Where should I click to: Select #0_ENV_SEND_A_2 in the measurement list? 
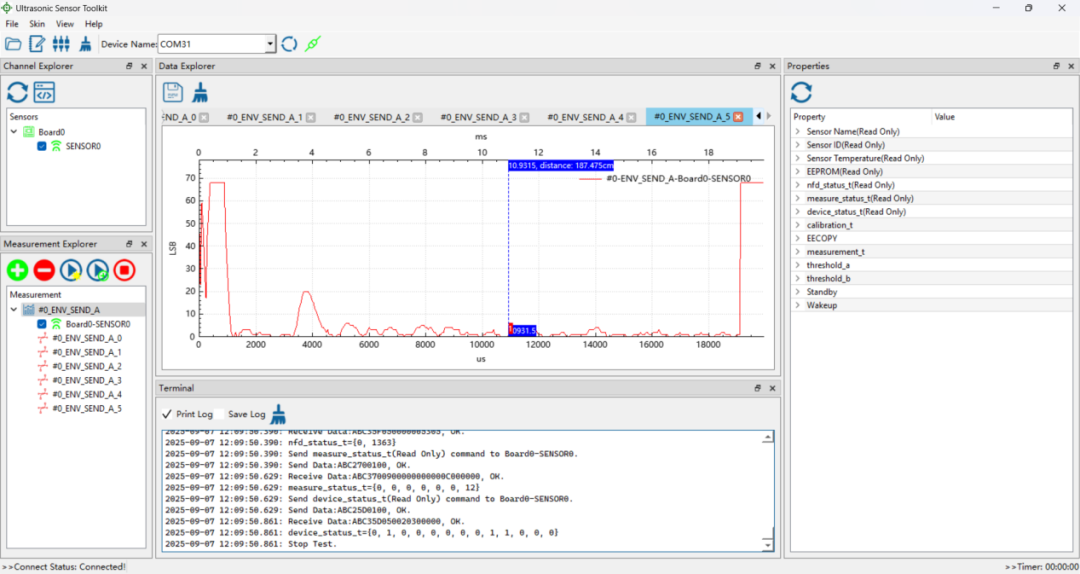[86, 366]
